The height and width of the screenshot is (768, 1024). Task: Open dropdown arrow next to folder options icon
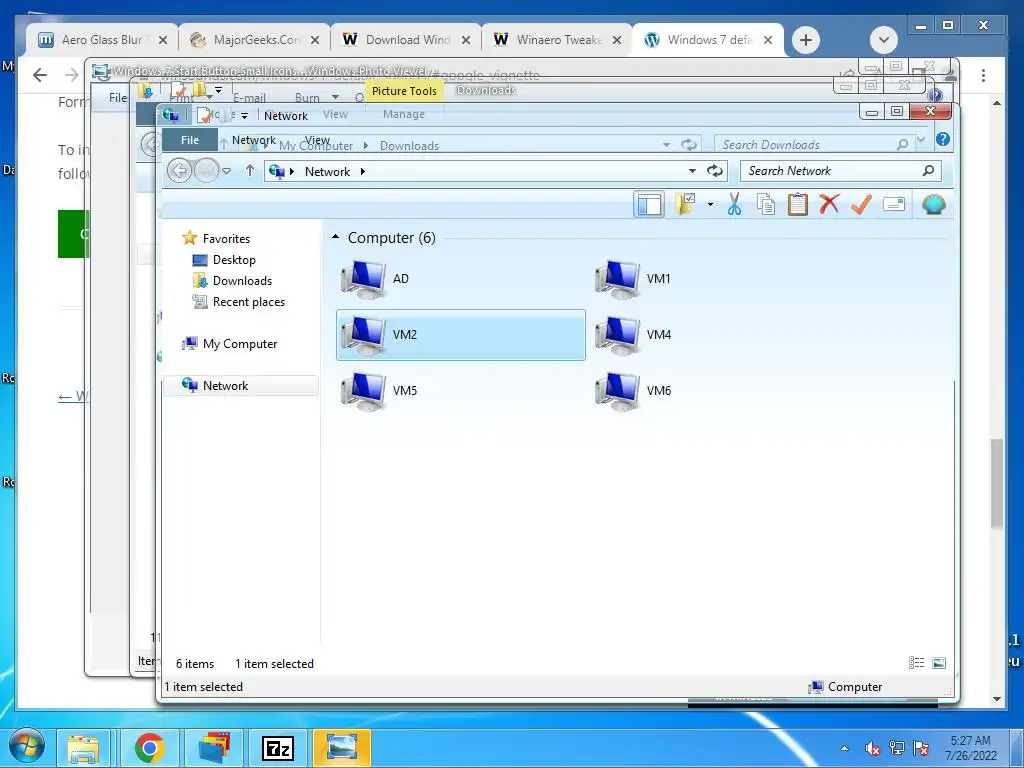[710, 204]
